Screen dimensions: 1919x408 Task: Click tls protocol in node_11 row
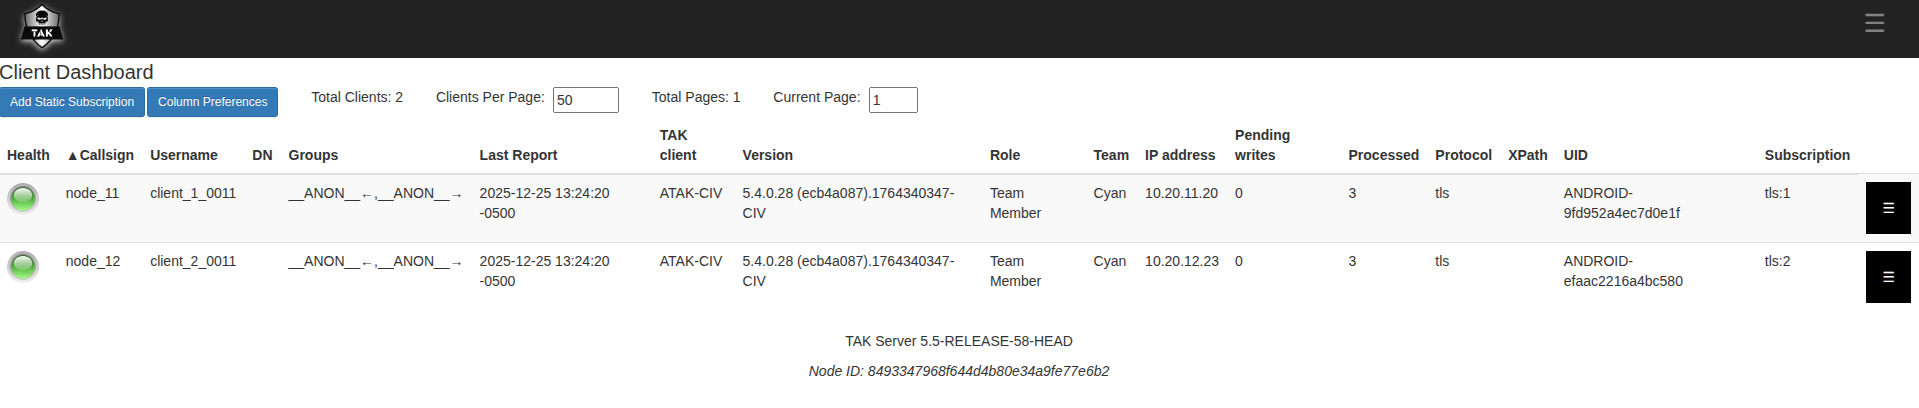1442,193
